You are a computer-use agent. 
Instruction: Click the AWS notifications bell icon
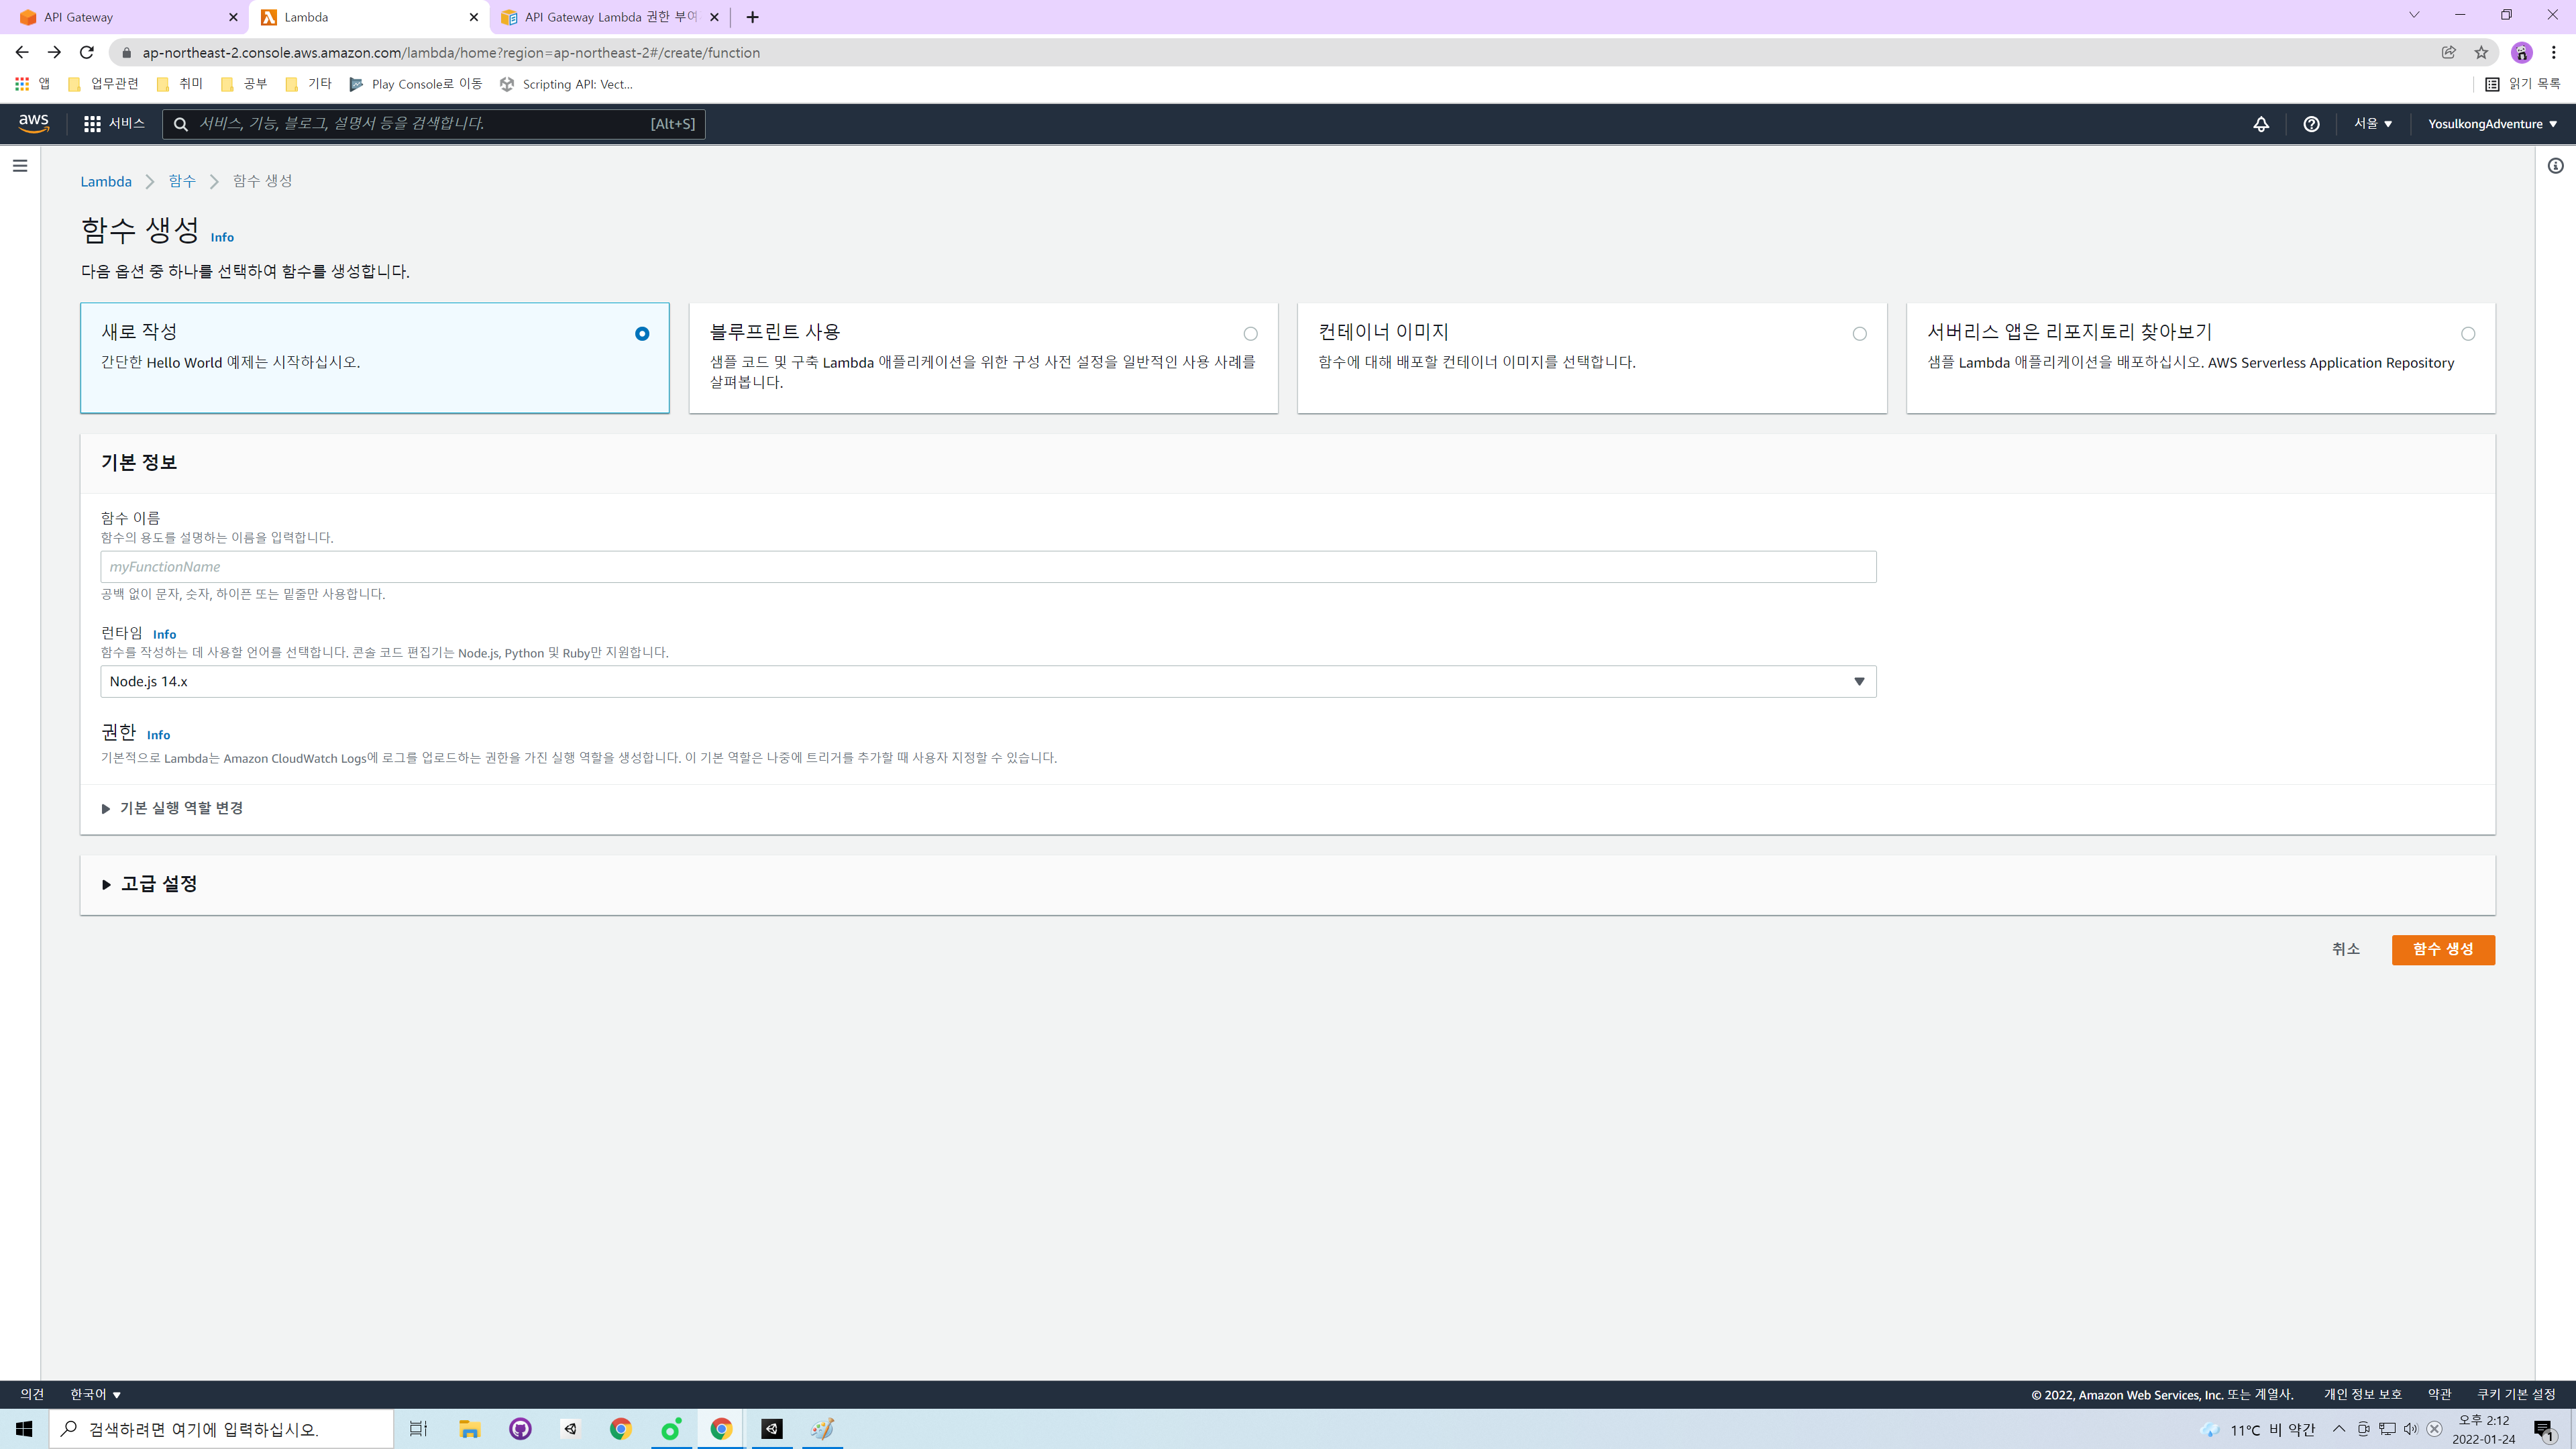[2261, 124]
